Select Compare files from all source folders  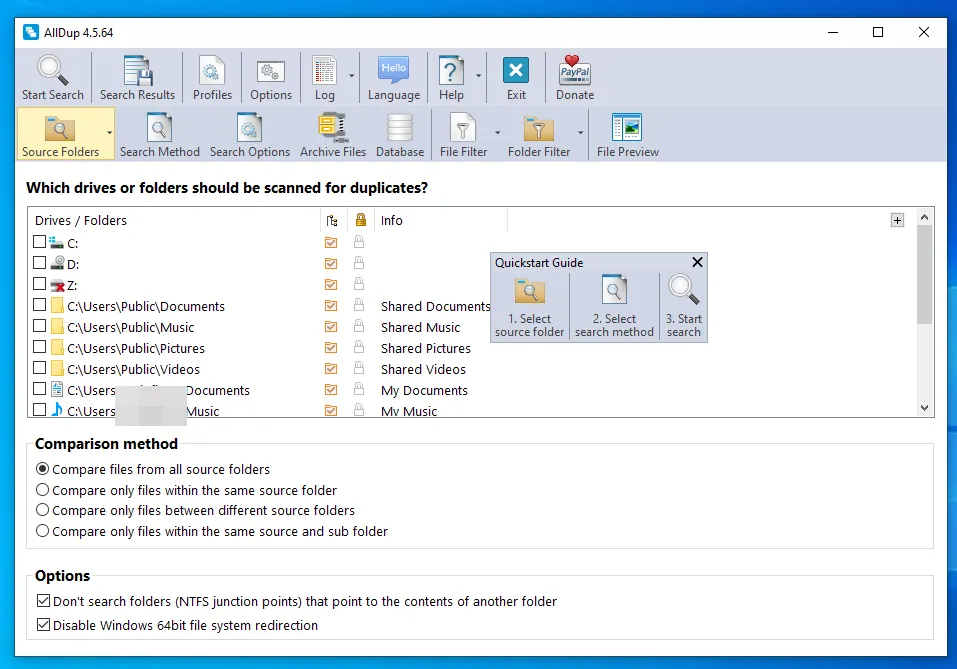pyautogui.click(x=153, y=469)
